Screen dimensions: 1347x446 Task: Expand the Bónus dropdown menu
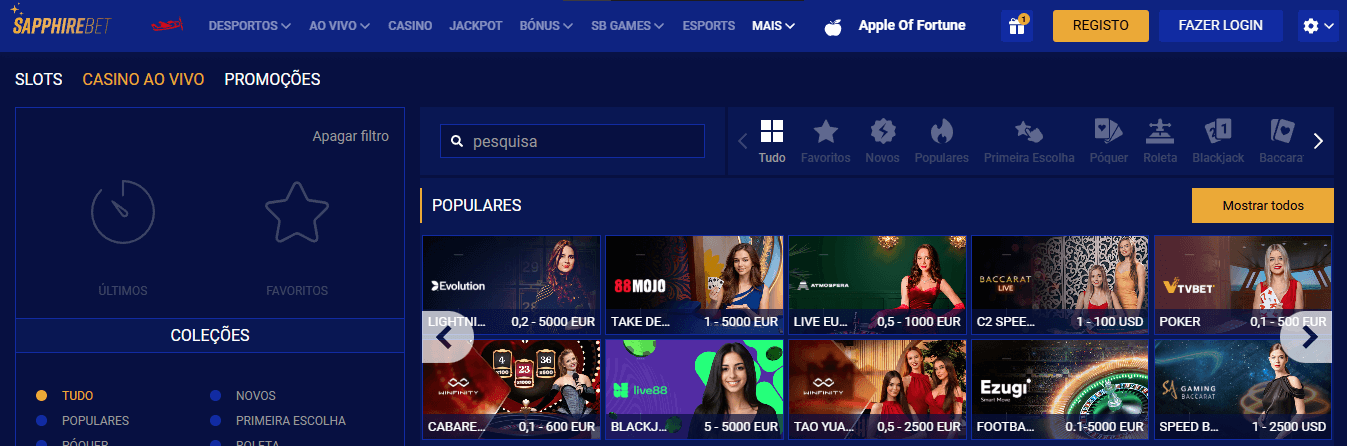(547, 26)
